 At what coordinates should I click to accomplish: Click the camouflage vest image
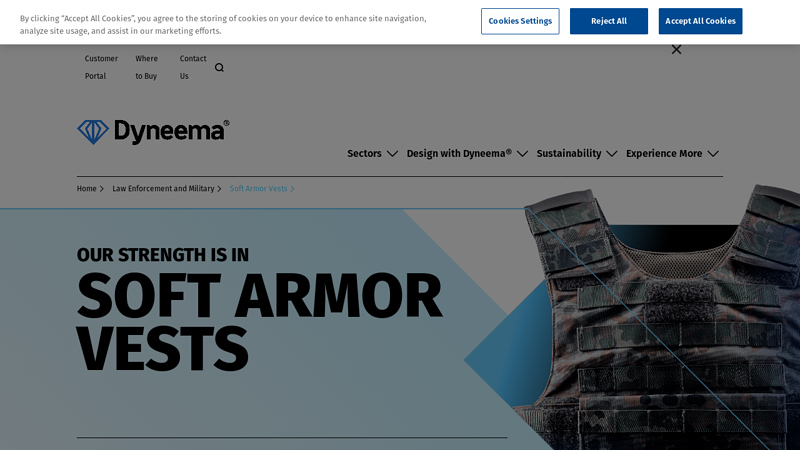658,319
